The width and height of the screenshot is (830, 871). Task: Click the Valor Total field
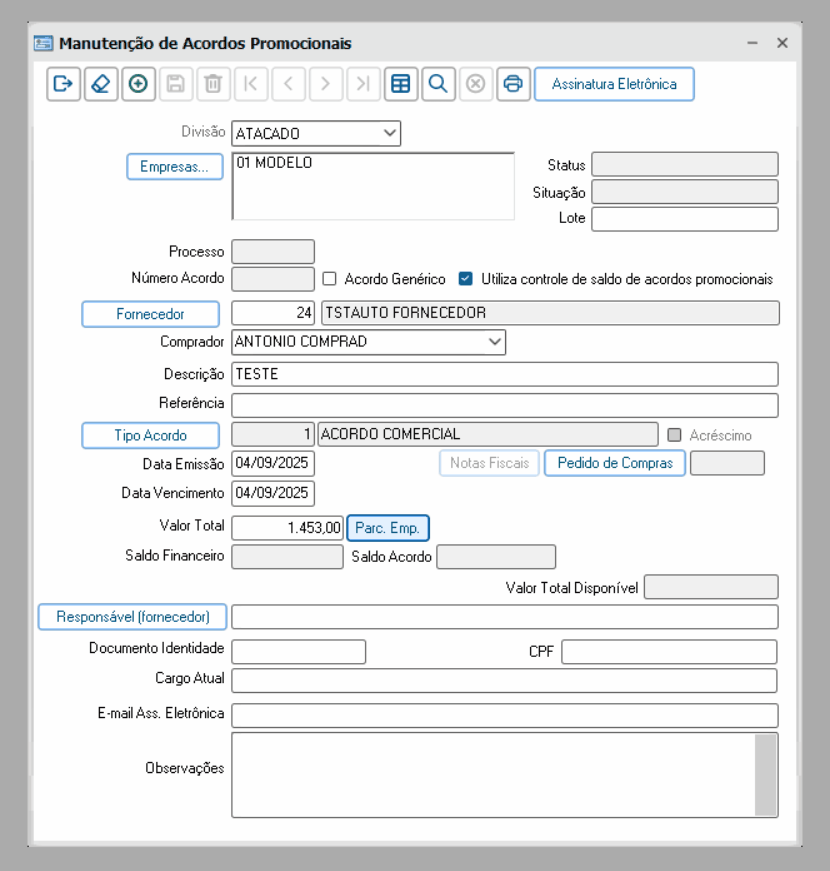287,528
